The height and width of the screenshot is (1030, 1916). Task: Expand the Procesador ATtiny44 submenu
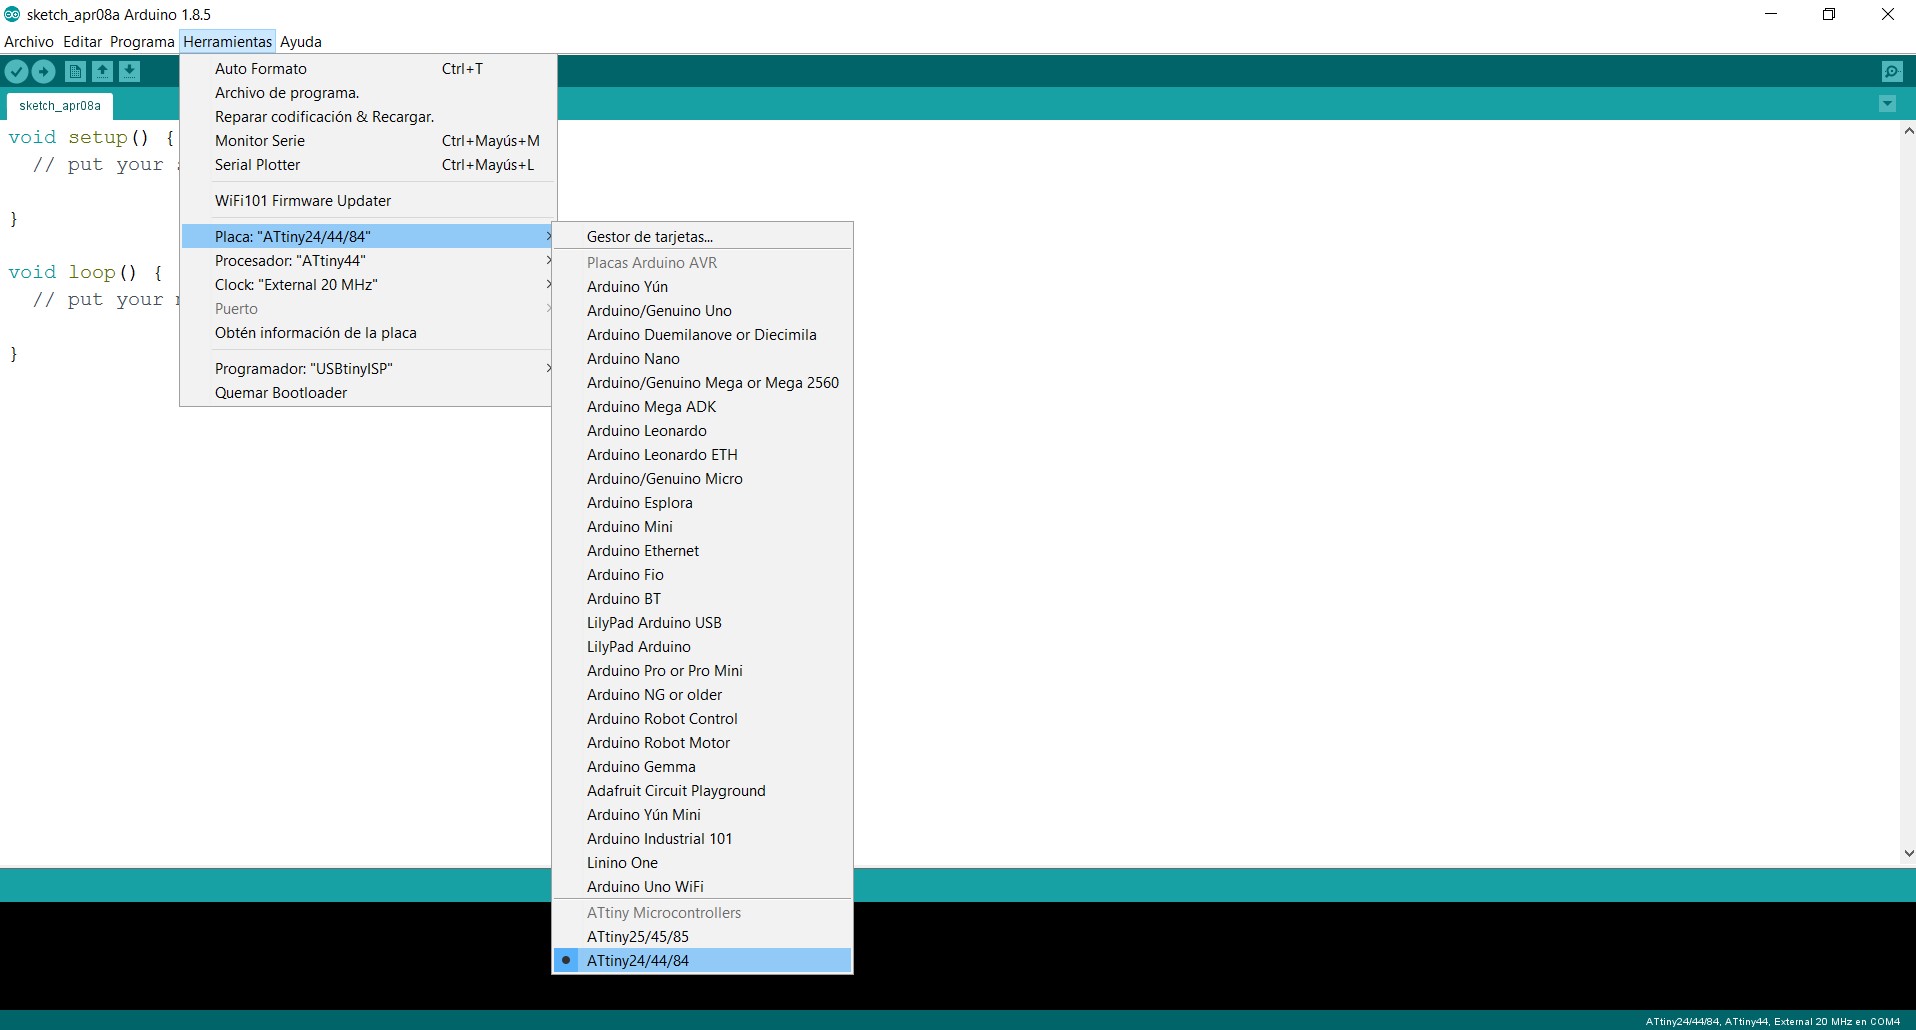click(368, 261)
